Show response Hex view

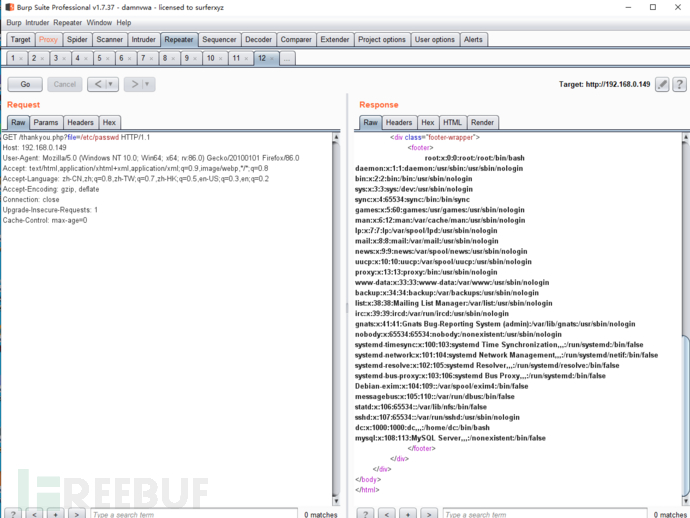(428, 122)
